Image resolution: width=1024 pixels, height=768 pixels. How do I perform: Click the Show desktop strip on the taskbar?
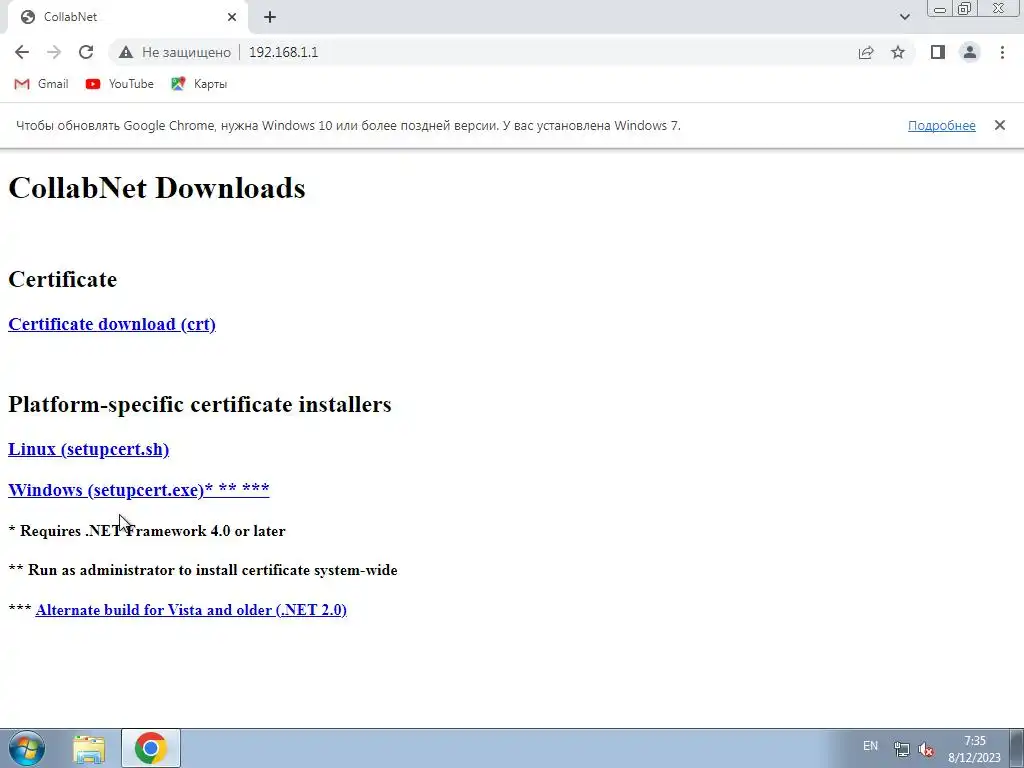tap(1017, 748)
